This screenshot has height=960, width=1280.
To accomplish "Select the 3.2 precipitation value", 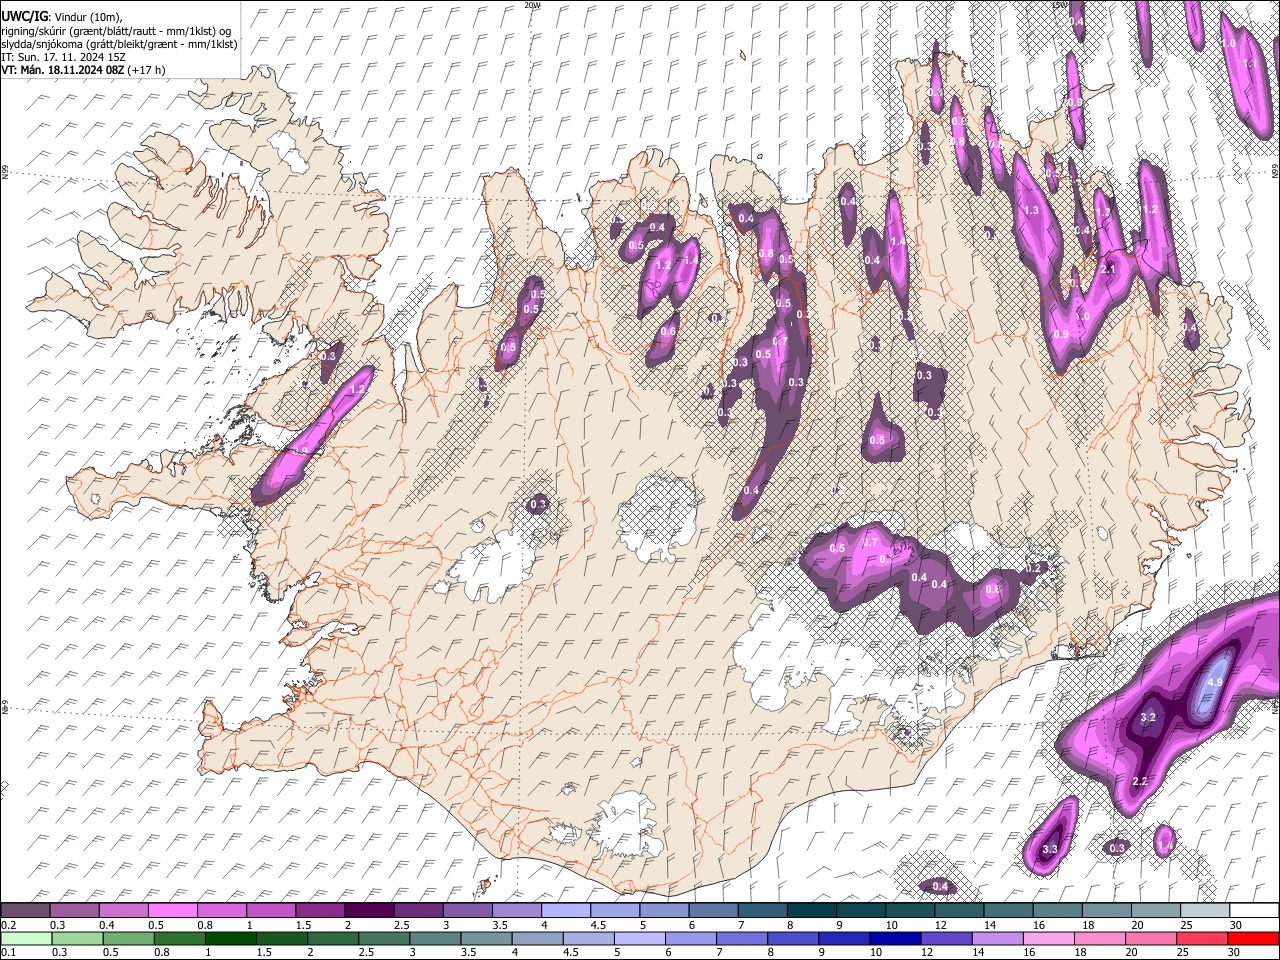I will pyautogui.click(x=1148, y=717).
